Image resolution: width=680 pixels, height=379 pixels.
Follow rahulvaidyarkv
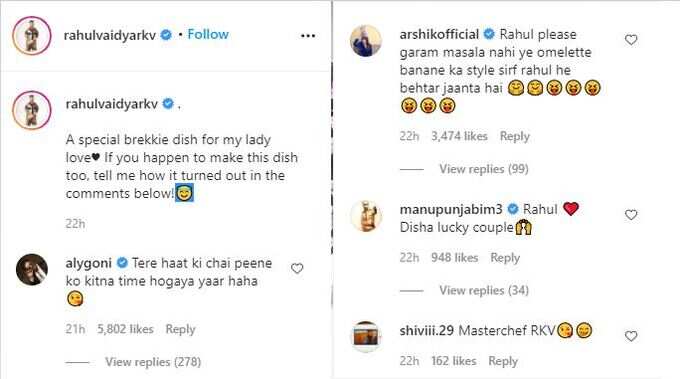point(208,34)
